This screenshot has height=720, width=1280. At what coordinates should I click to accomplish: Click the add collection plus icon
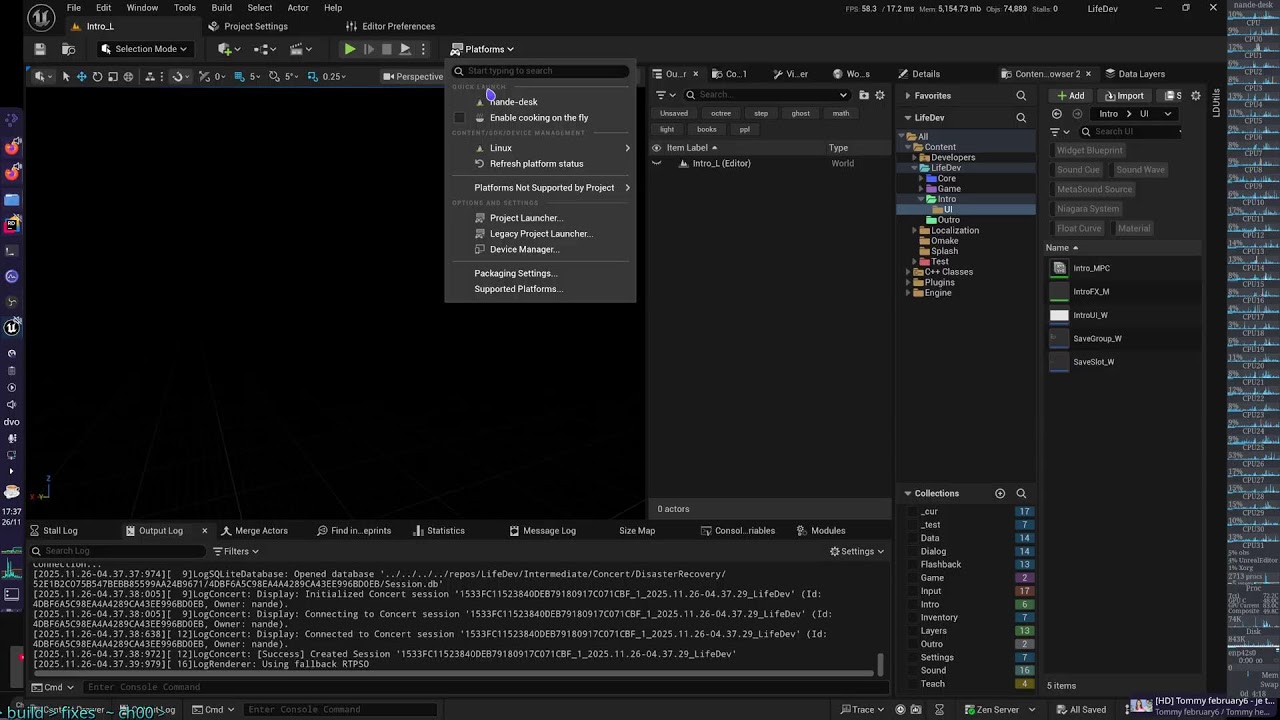coord(1000,493)
